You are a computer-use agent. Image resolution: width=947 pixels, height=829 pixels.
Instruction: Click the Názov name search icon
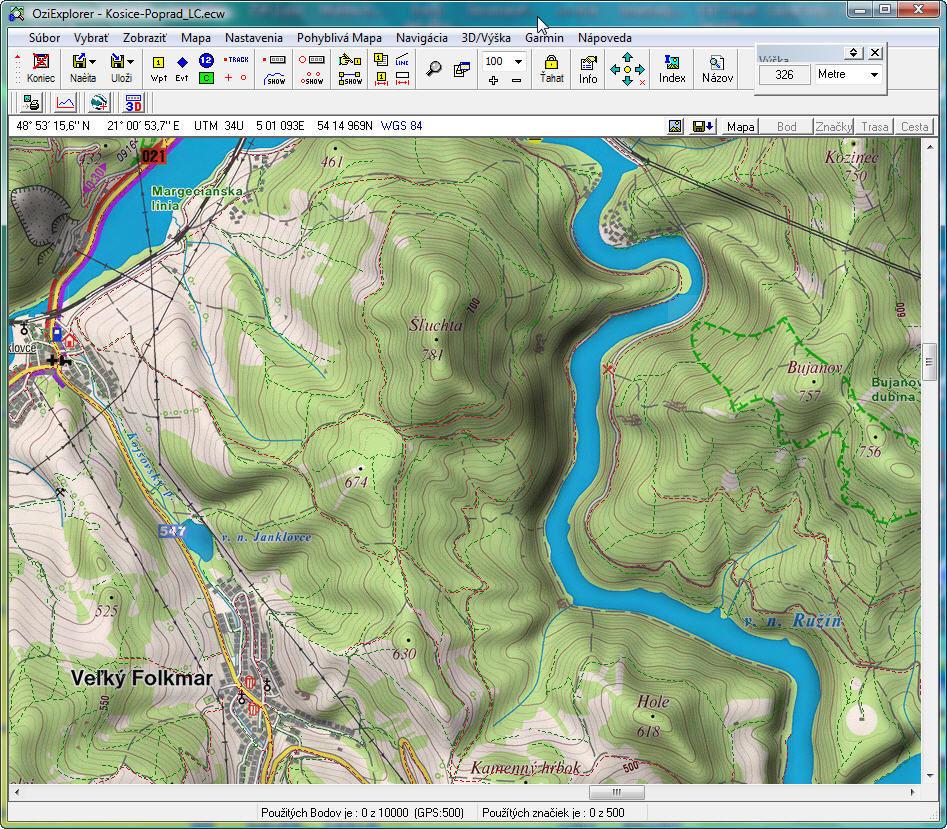tap(717, 69)
